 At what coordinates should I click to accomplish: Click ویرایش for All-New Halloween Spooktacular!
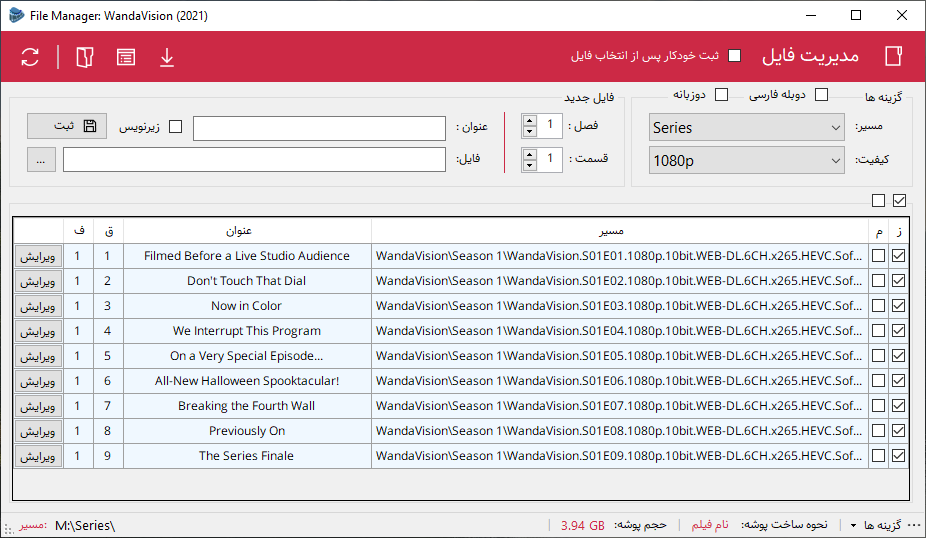[x=38, y=382]
